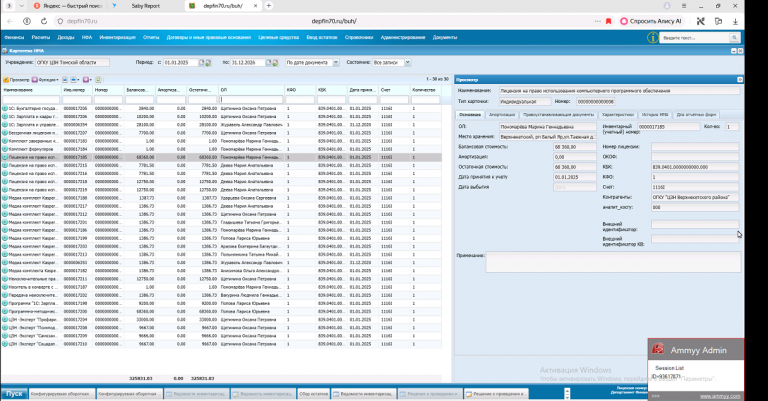
Task: Click the green refresh icon in grid toolbar
Action: [x=98, y=79]
